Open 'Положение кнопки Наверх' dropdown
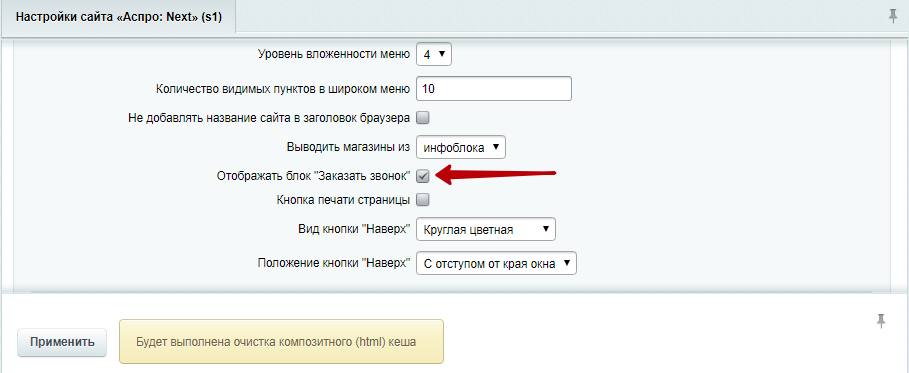 (497, 264)
